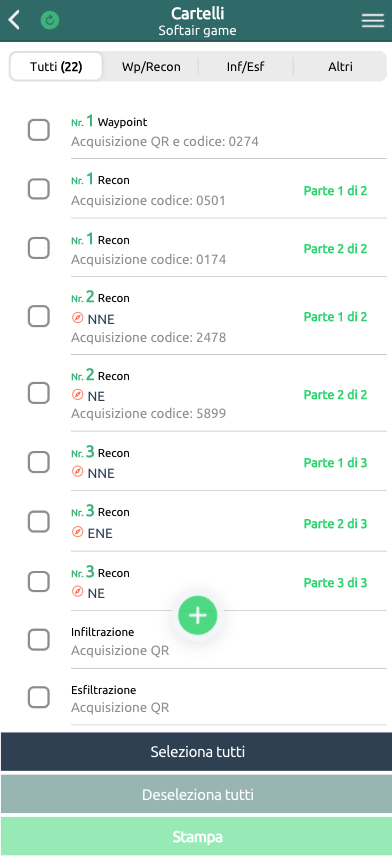Click compass icon on Recon 2 NE row
This screenshot has width=392, height=857.
click(x=78, y=395)
